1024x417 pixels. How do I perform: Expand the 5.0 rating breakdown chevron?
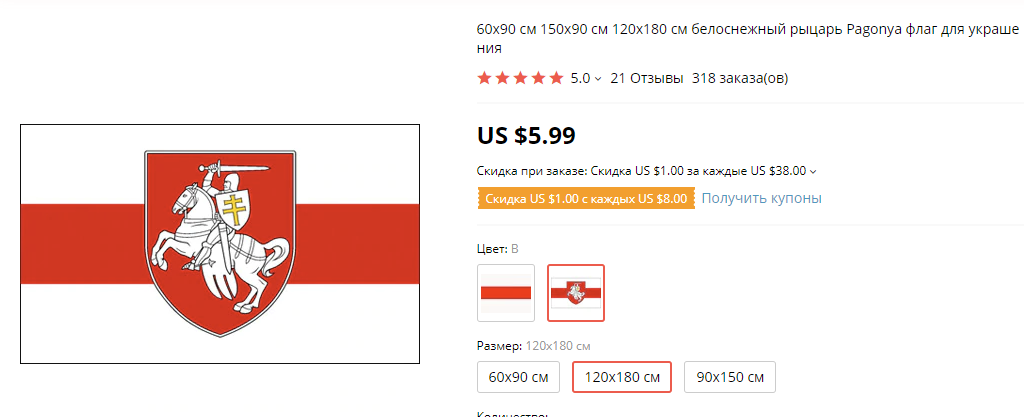pos(598,79)
